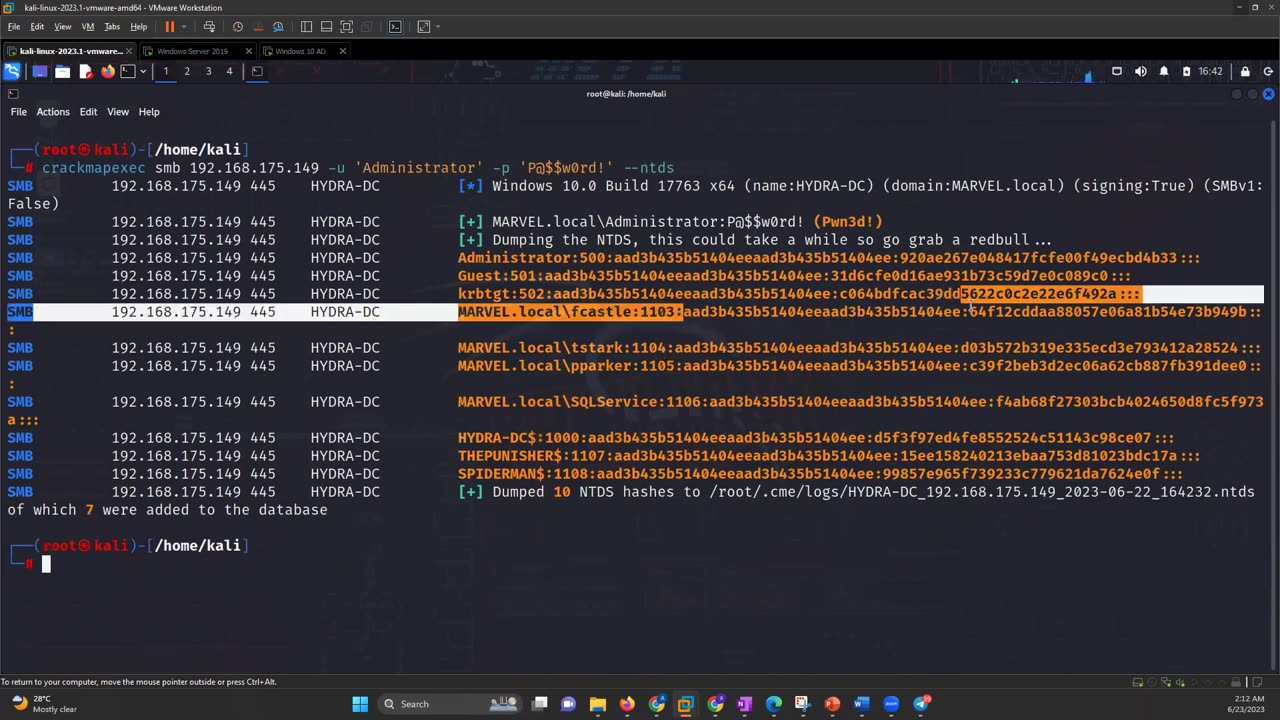Close the terminal window with blue X
The width and height of the screenshot is (1280, 720).
pyautogui.click(x=1268, y=94)
